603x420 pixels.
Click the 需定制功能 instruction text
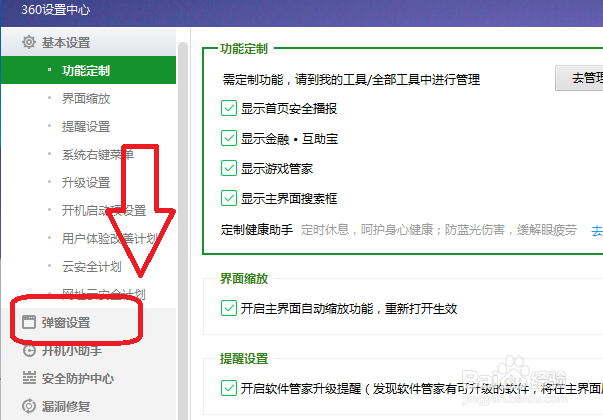[351, 79]
